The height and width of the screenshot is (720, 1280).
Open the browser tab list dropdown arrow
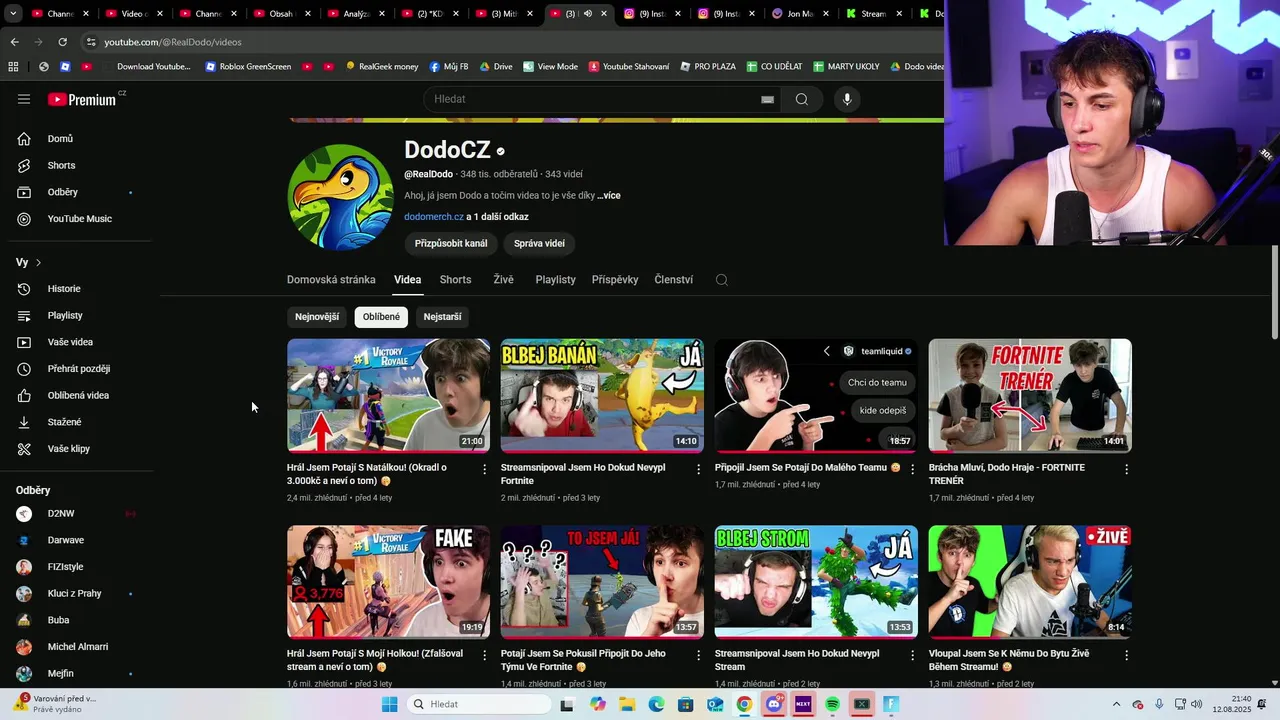[x=14, y=14]
